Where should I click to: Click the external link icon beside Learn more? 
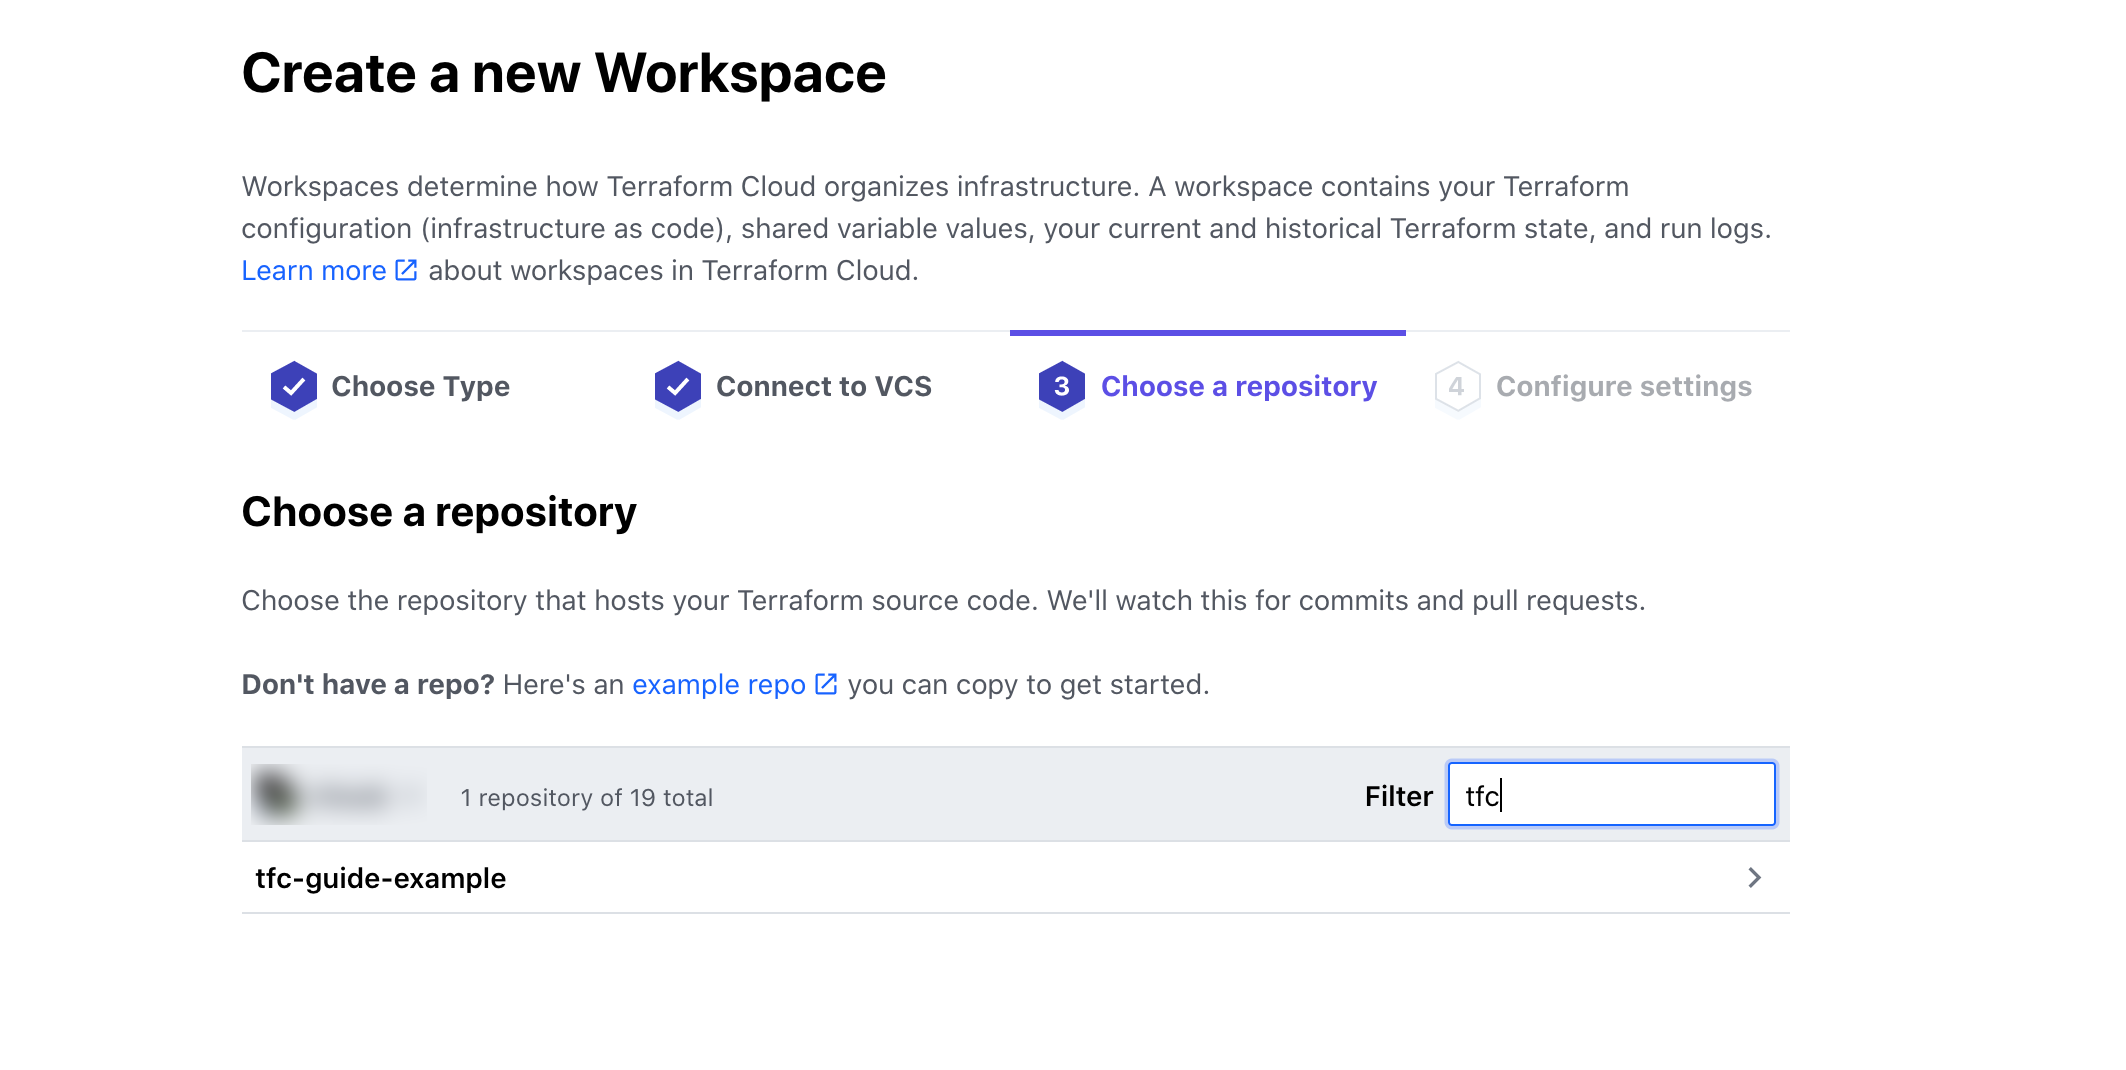click(406, 270)
